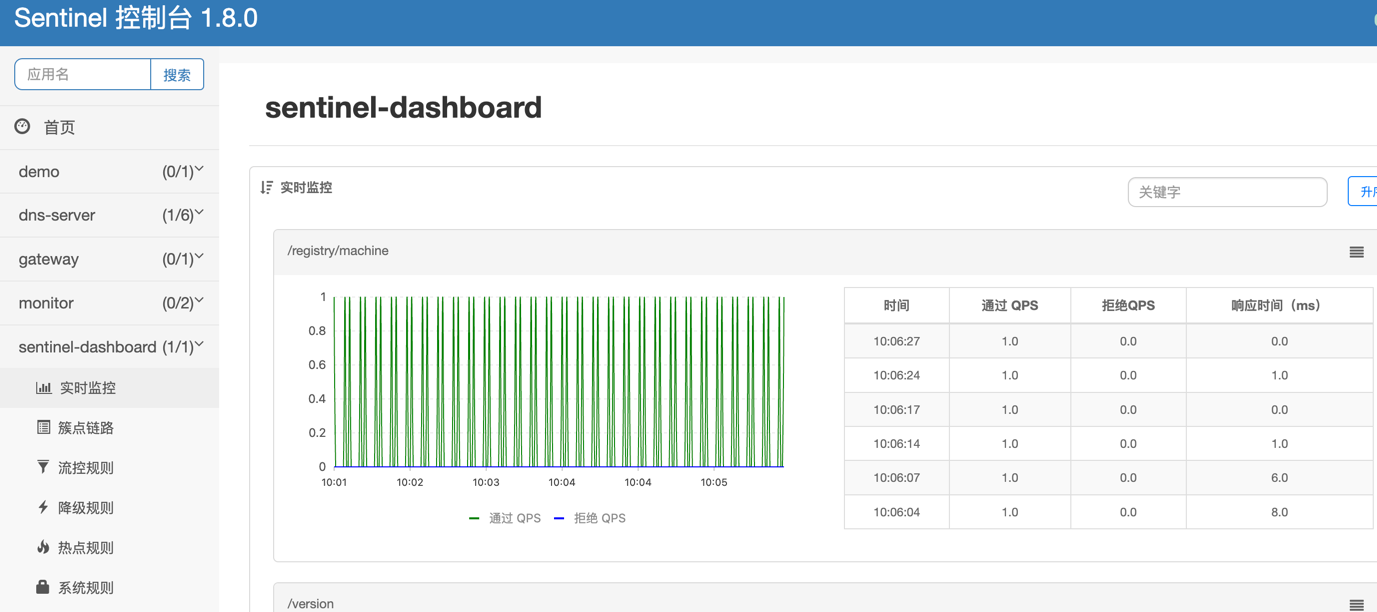Expand the monitor app chevron

point(199,300)
